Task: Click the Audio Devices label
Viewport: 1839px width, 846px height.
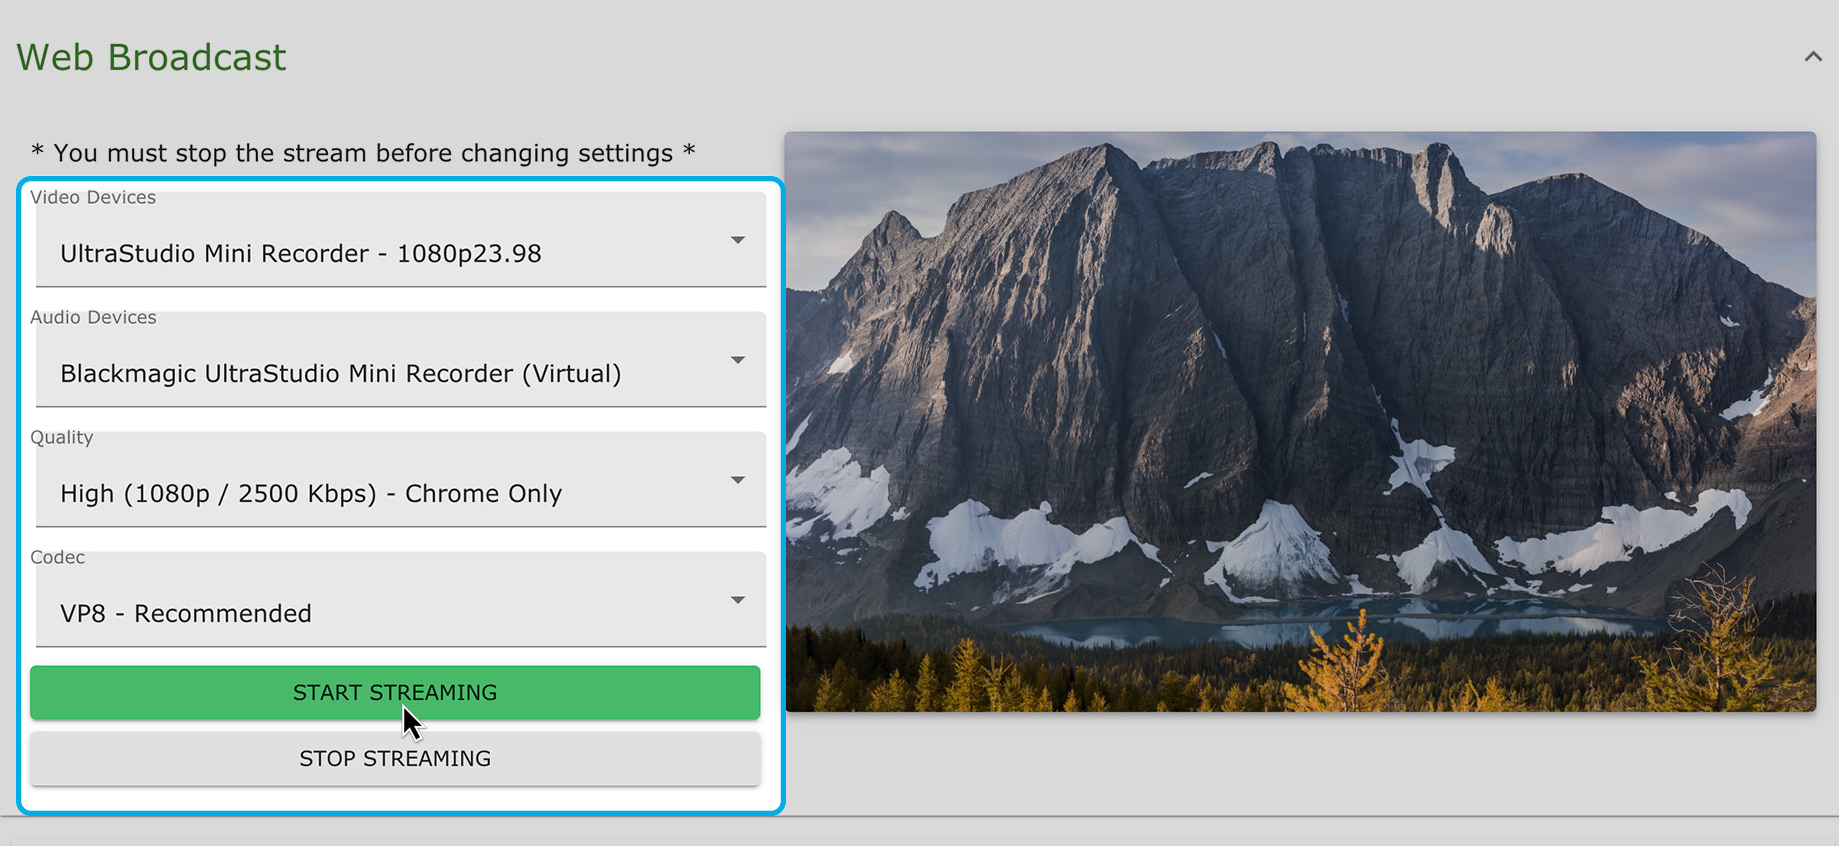Action: (x=93, y=317)
